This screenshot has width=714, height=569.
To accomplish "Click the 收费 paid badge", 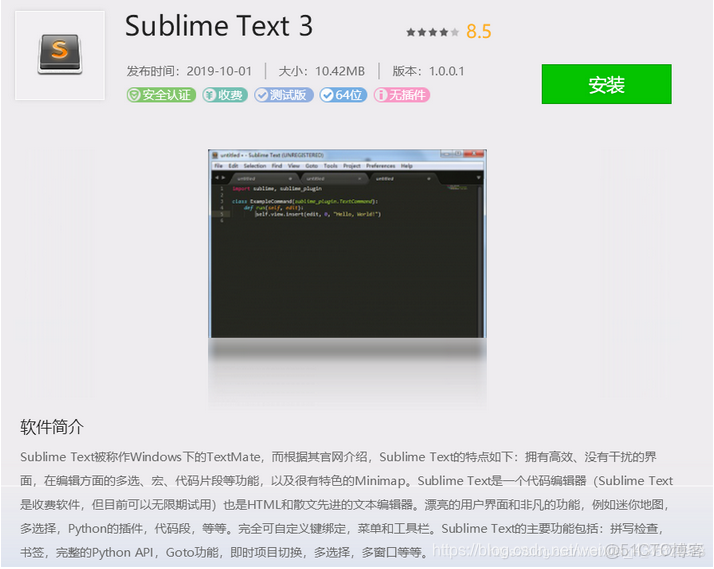I will (x=225, y=95).
